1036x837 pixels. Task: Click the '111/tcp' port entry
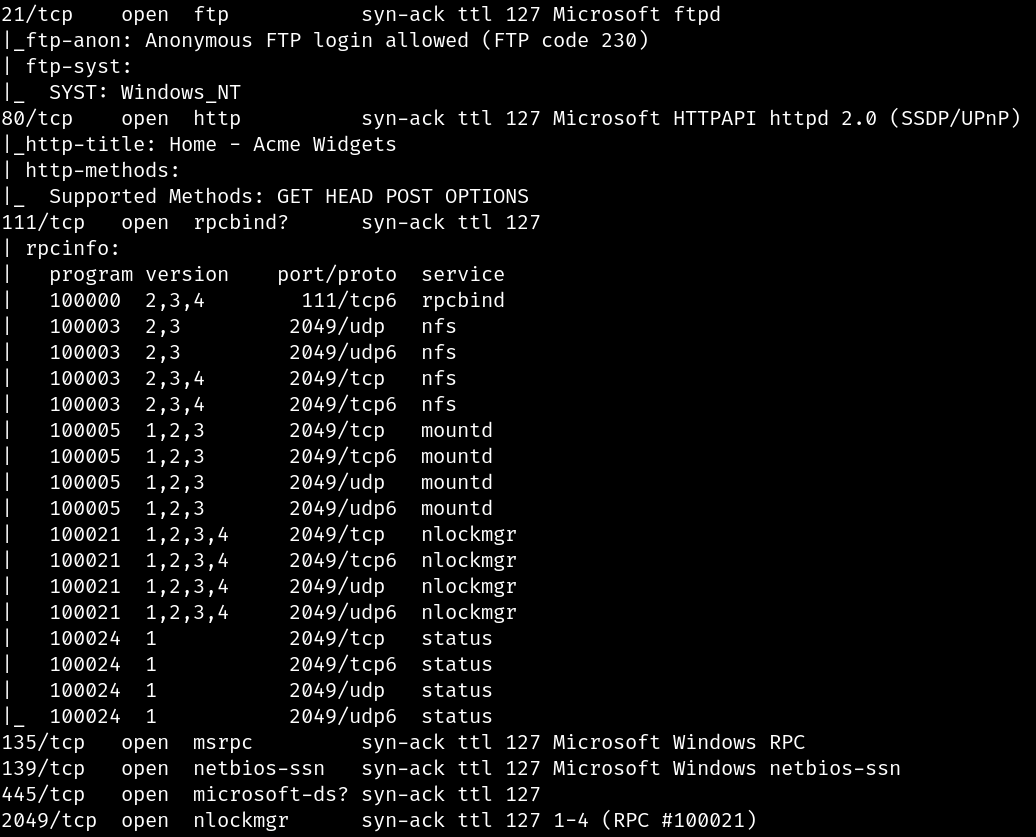[x=43, y=223]
